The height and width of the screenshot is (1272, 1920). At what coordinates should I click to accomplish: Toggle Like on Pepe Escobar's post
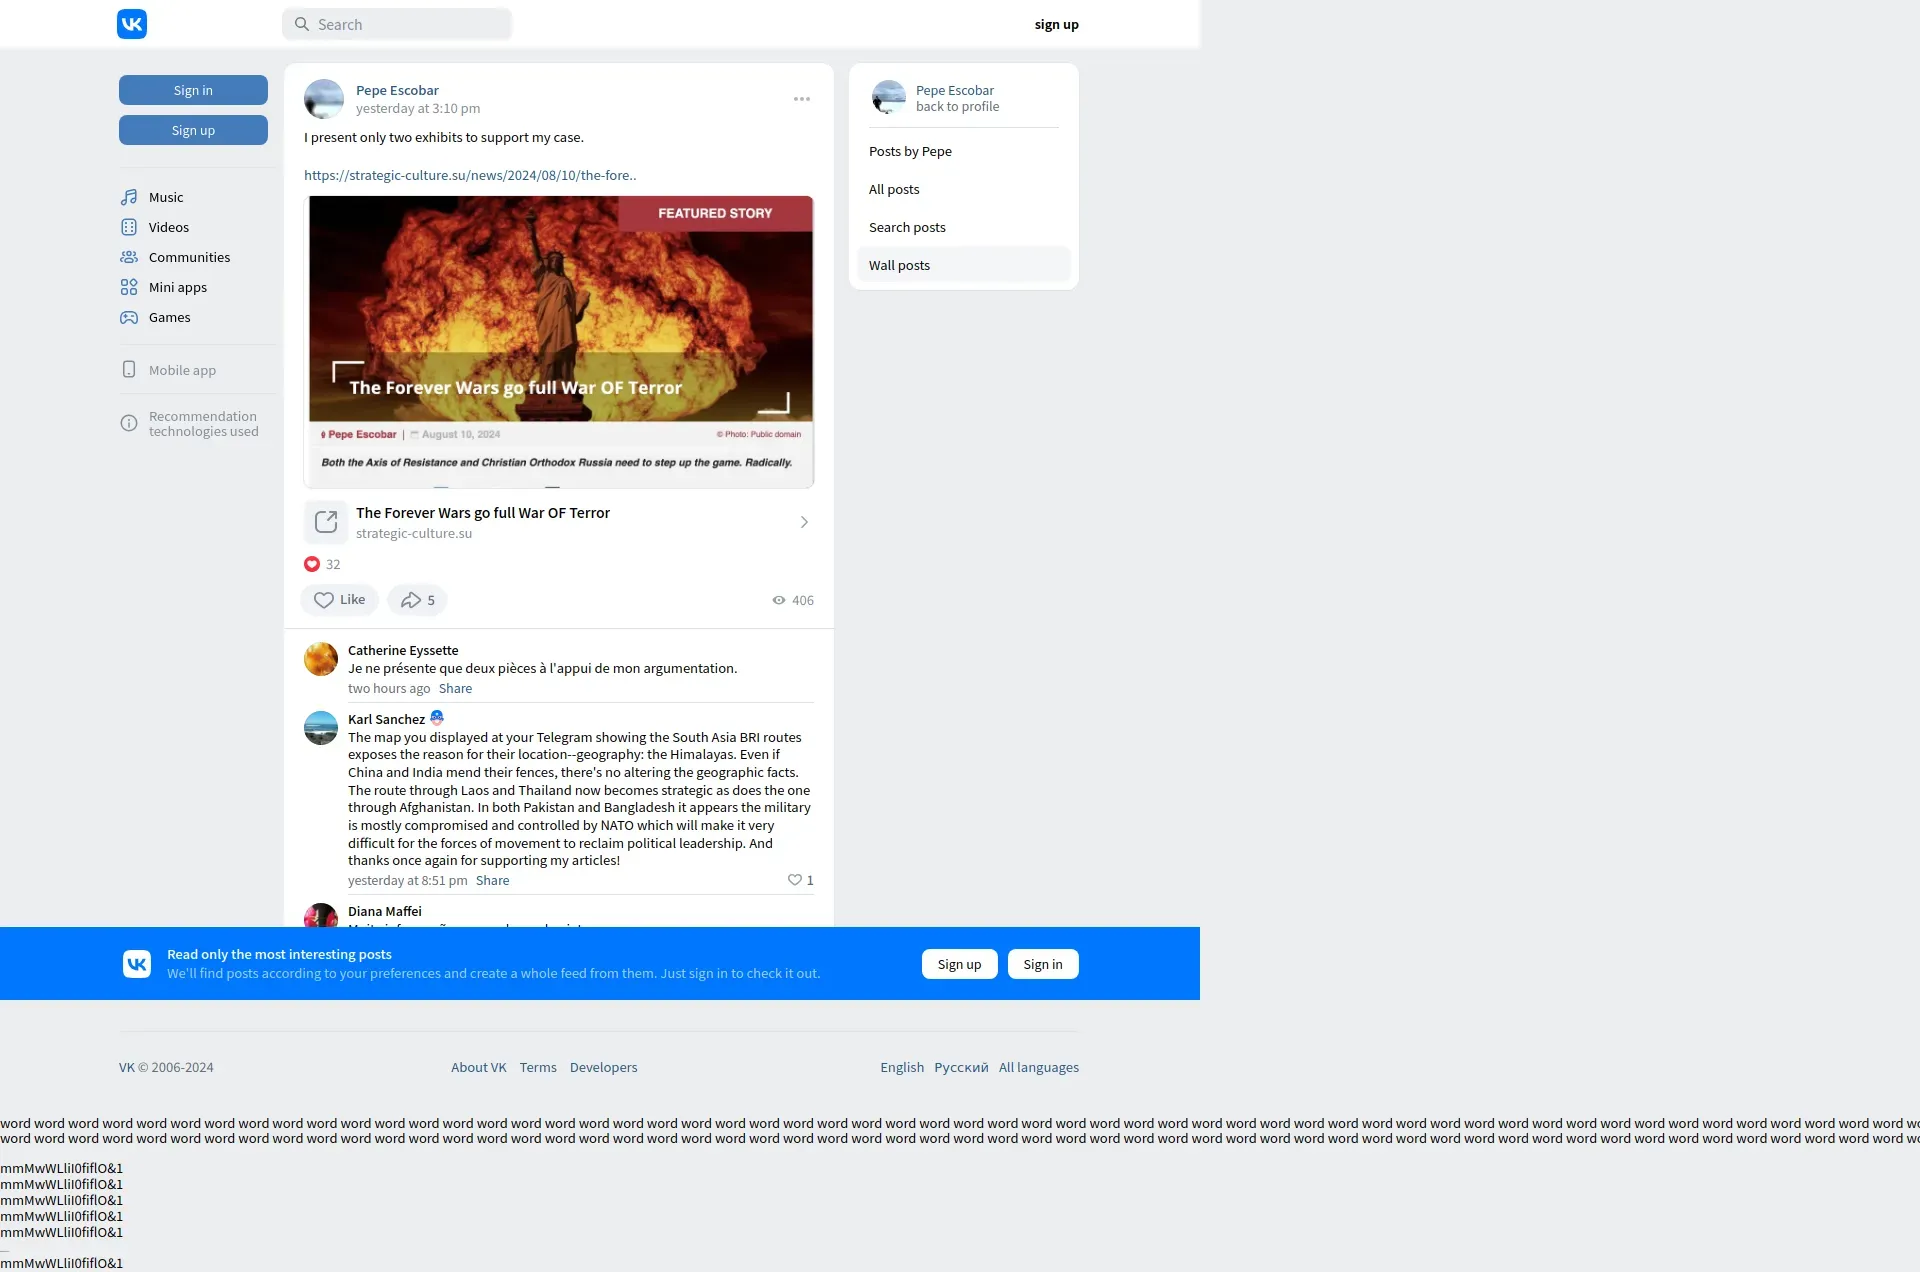pyautogui.click(x=339, y=600)
